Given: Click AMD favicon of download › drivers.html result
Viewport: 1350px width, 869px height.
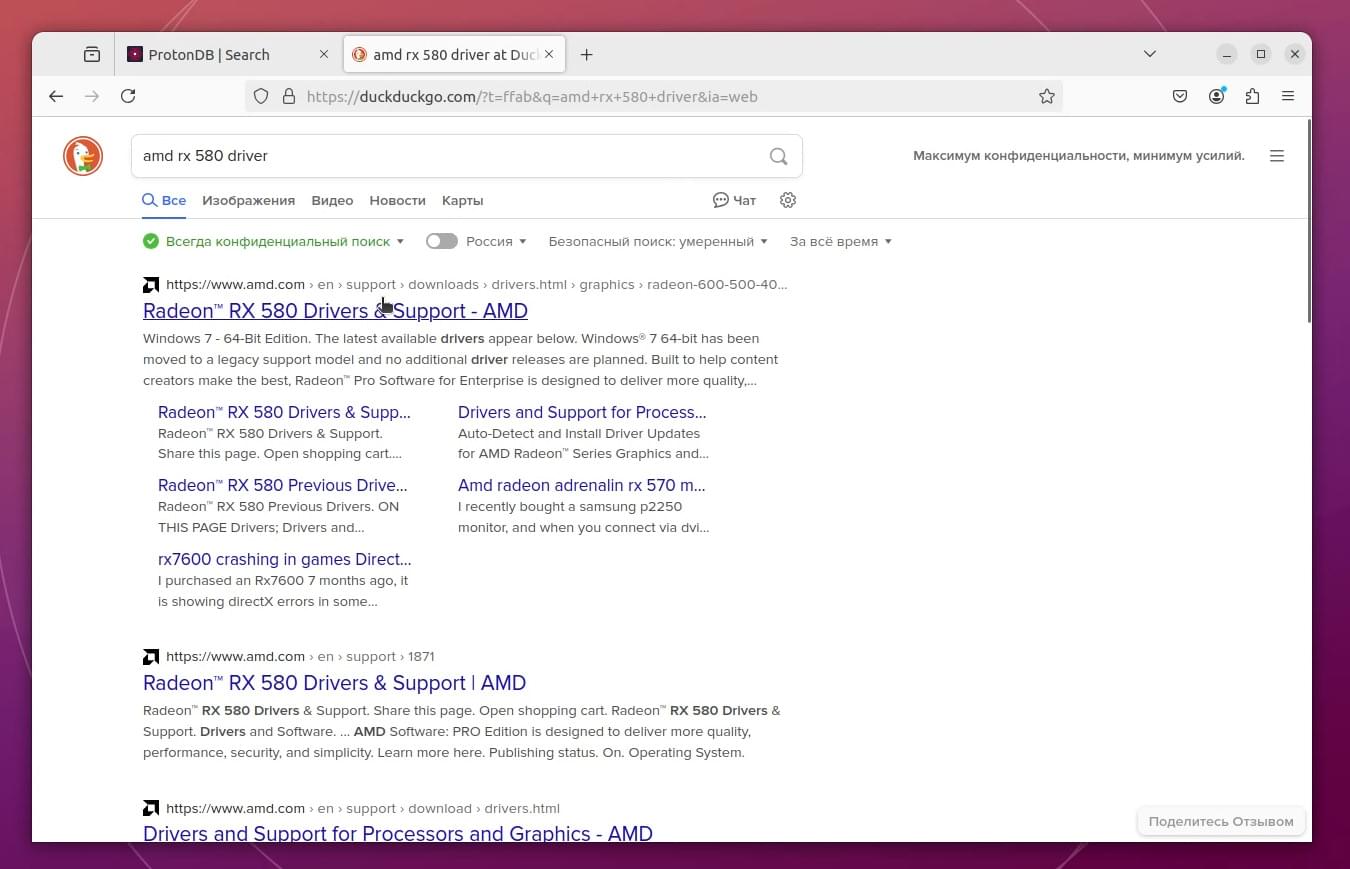Looking at the screenshot, I should [151, 808].
